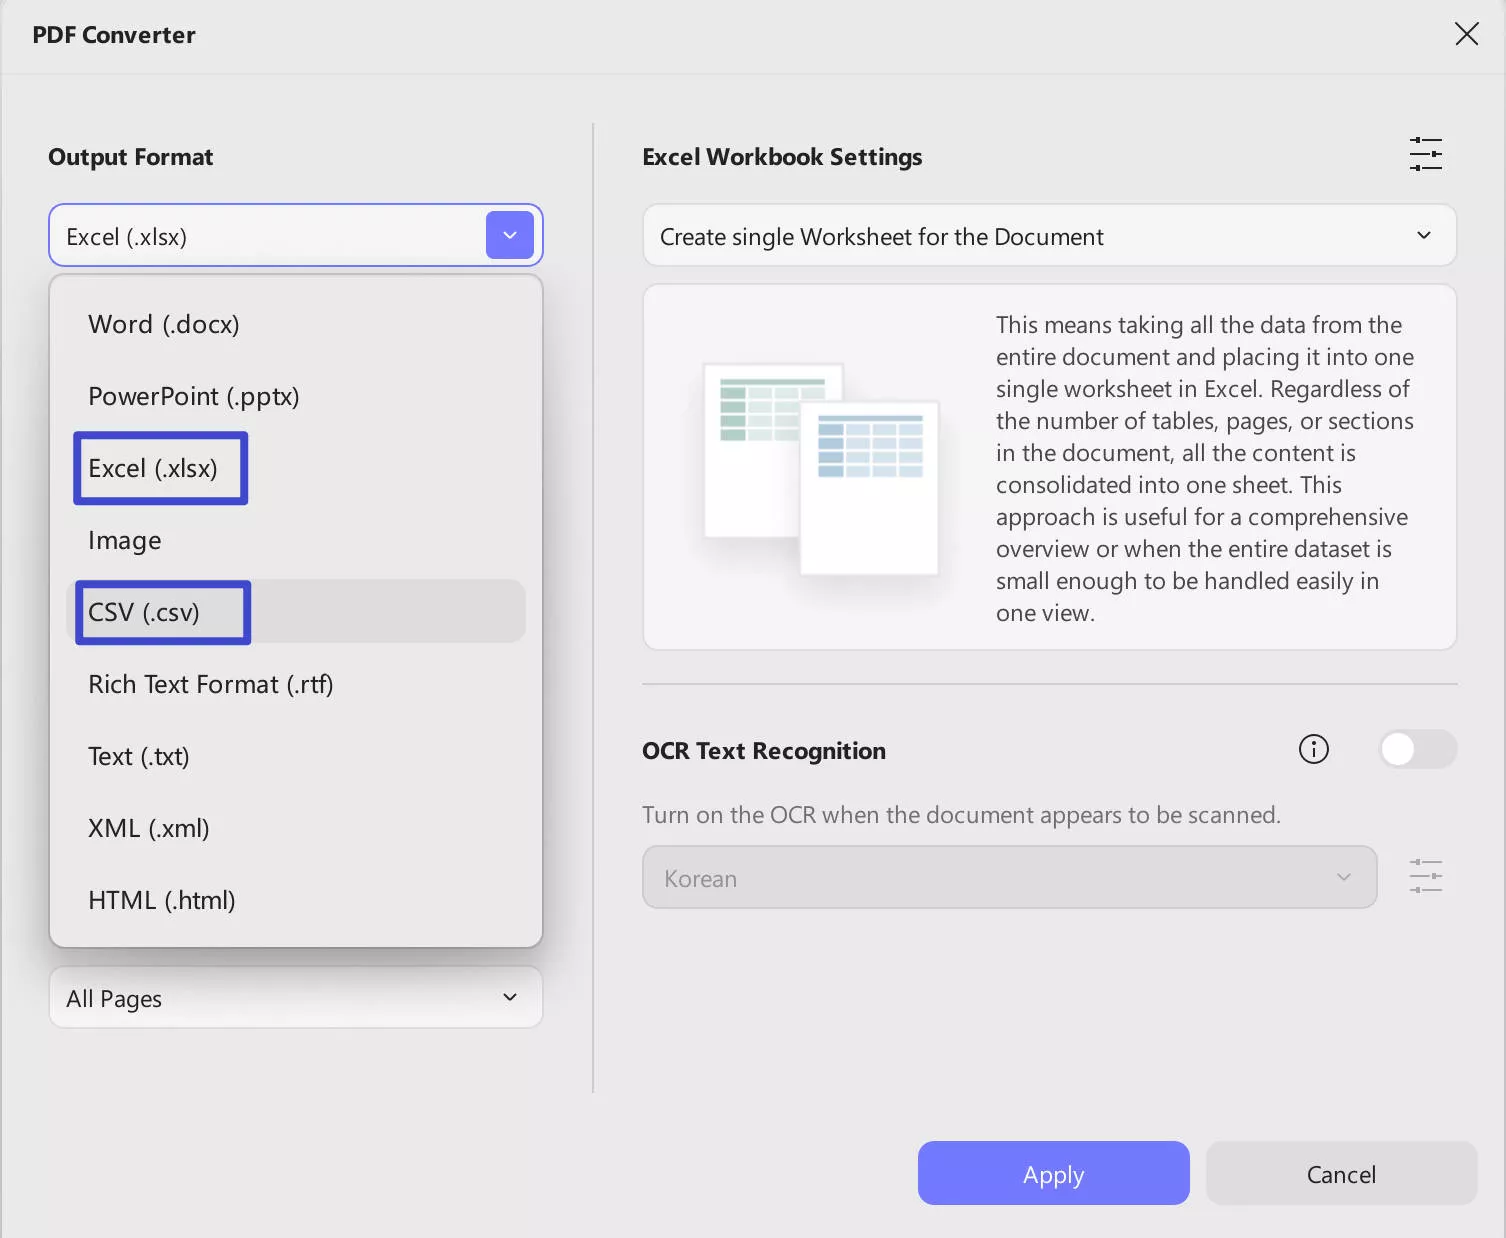Select XML (.xml) output format
The image size is (1506, 1238).
tap(148, 828)
